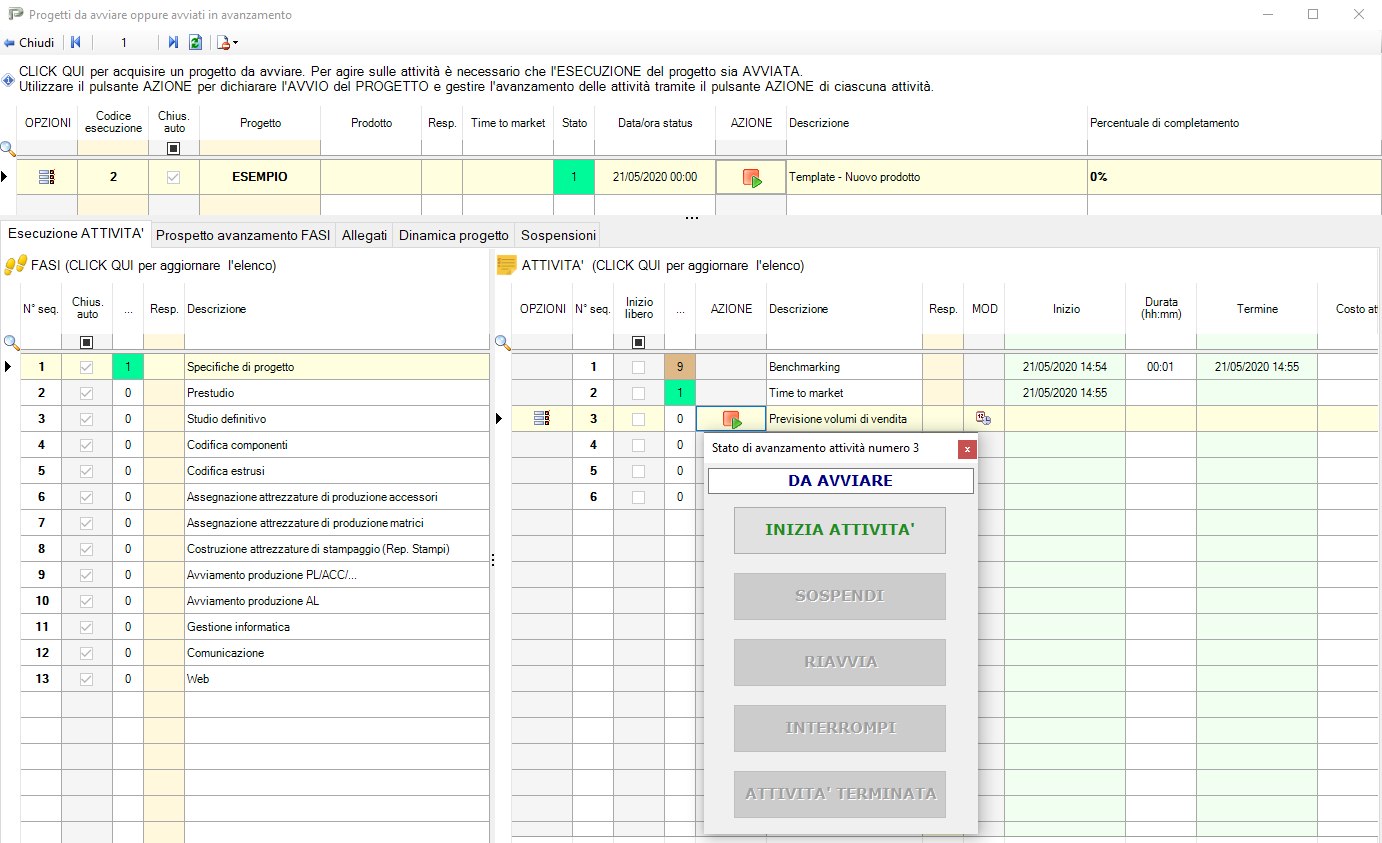Toggle Chius. auto filter box in FASI header

click(x=87, y=342)
